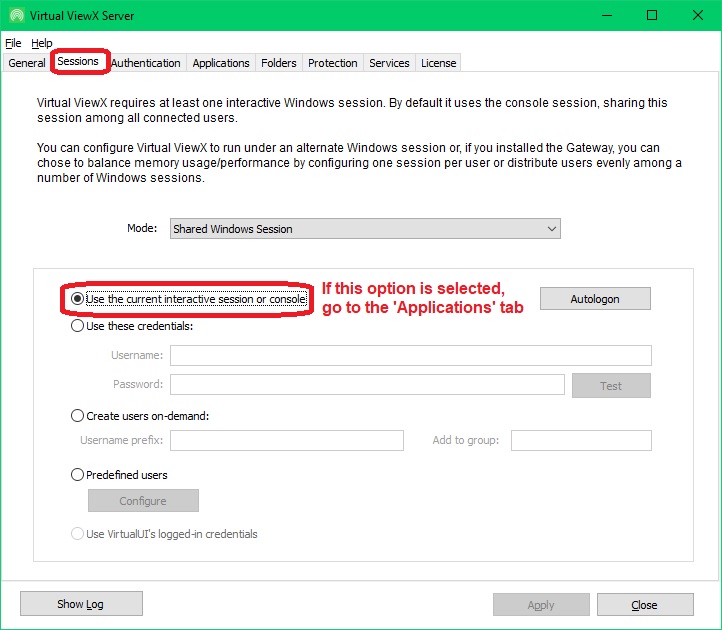Screen dimensions: 722x630
Task: Open the Help menu
Action: (41, 43)
